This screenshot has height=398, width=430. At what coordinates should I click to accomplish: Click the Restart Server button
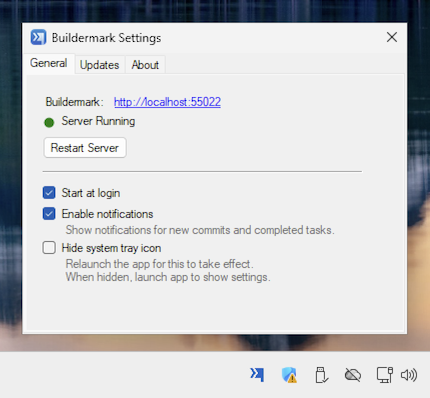pos(85,148)
